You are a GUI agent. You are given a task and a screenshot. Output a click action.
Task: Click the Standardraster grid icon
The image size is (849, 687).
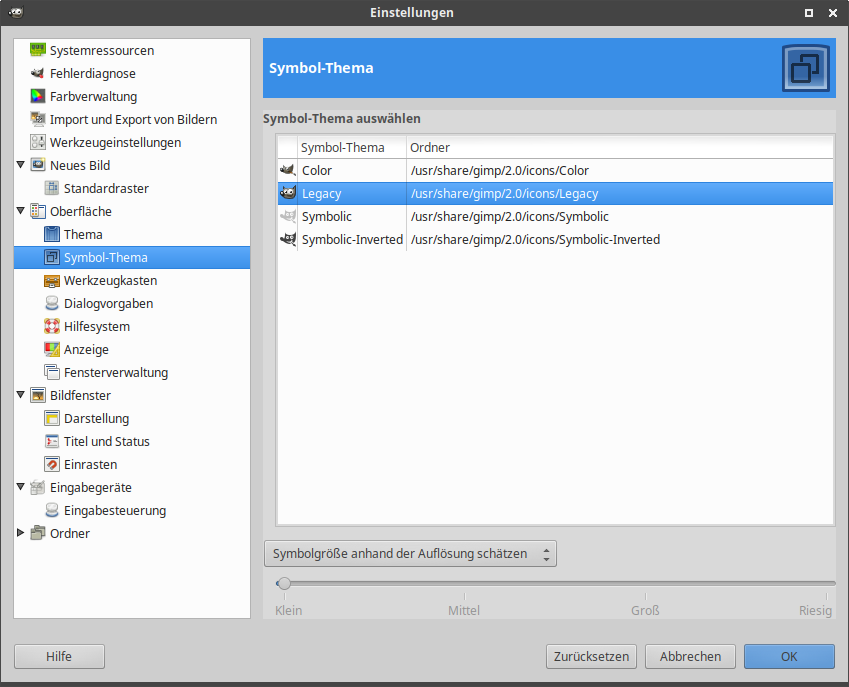(52, 188)
